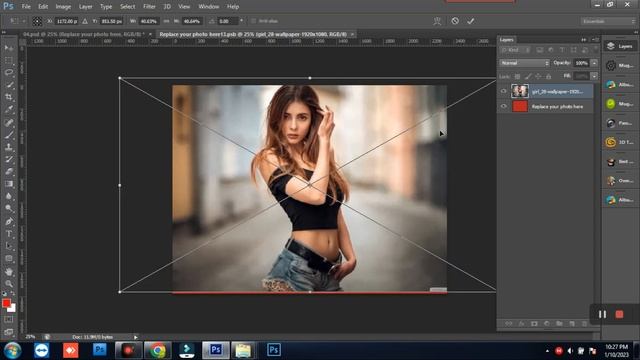The height and width of the screenshot is (360, 640).
Task: Open Chrome from the Windows taskbar
Action: pos(158,350)
